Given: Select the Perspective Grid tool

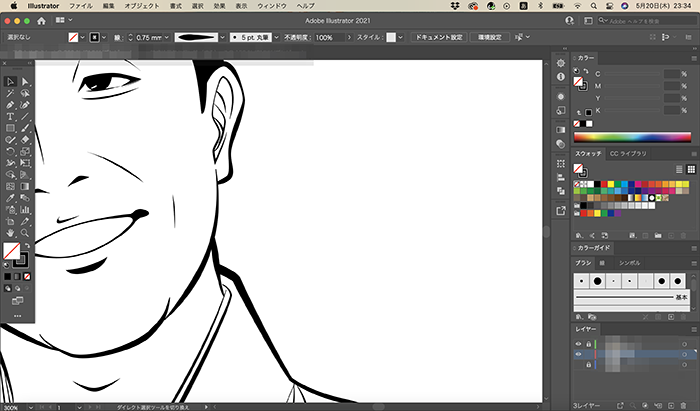Looking at the screenshot, I should [25, 174].
